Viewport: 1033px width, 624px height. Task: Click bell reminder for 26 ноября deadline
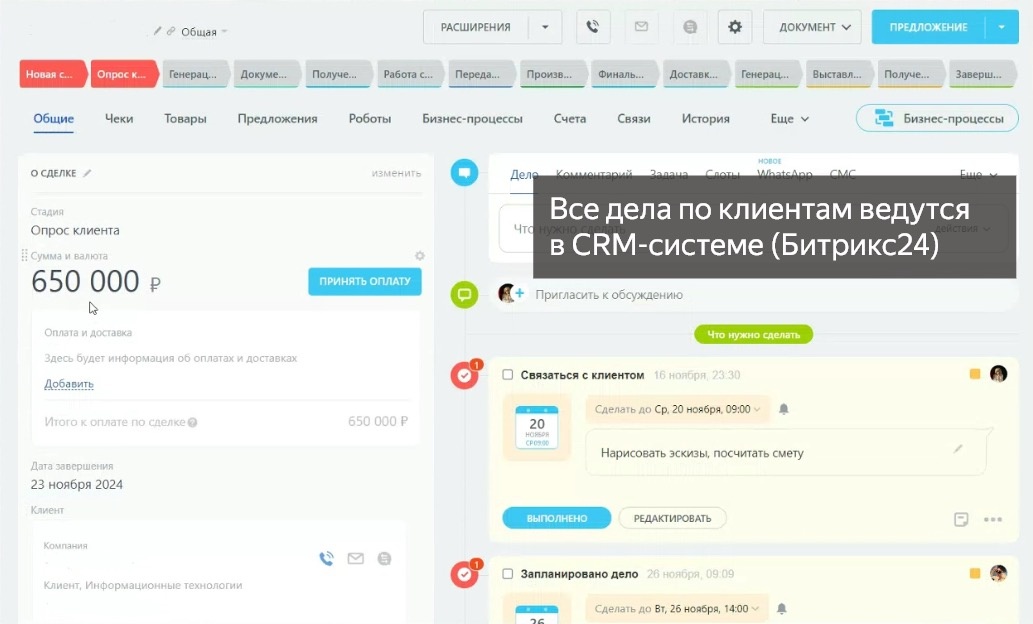(x=781, y=609)
